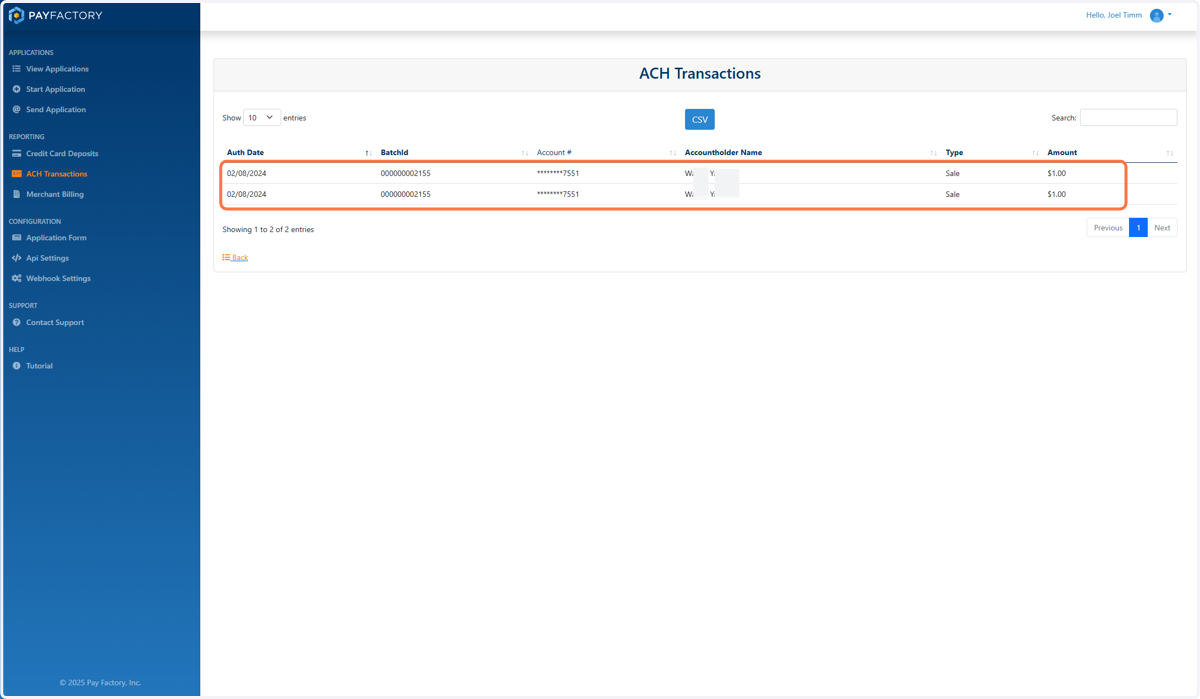Click 02/08/2024 in first table row
The height and width of the screenshot is (699, 1200).
tap(246, 173)
